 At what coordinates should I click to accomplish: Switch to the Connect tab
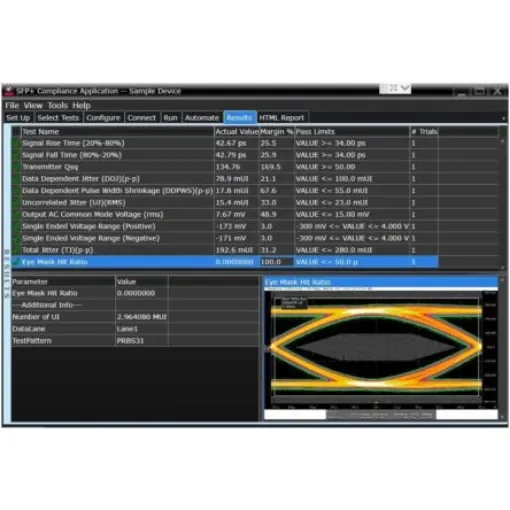142,118
